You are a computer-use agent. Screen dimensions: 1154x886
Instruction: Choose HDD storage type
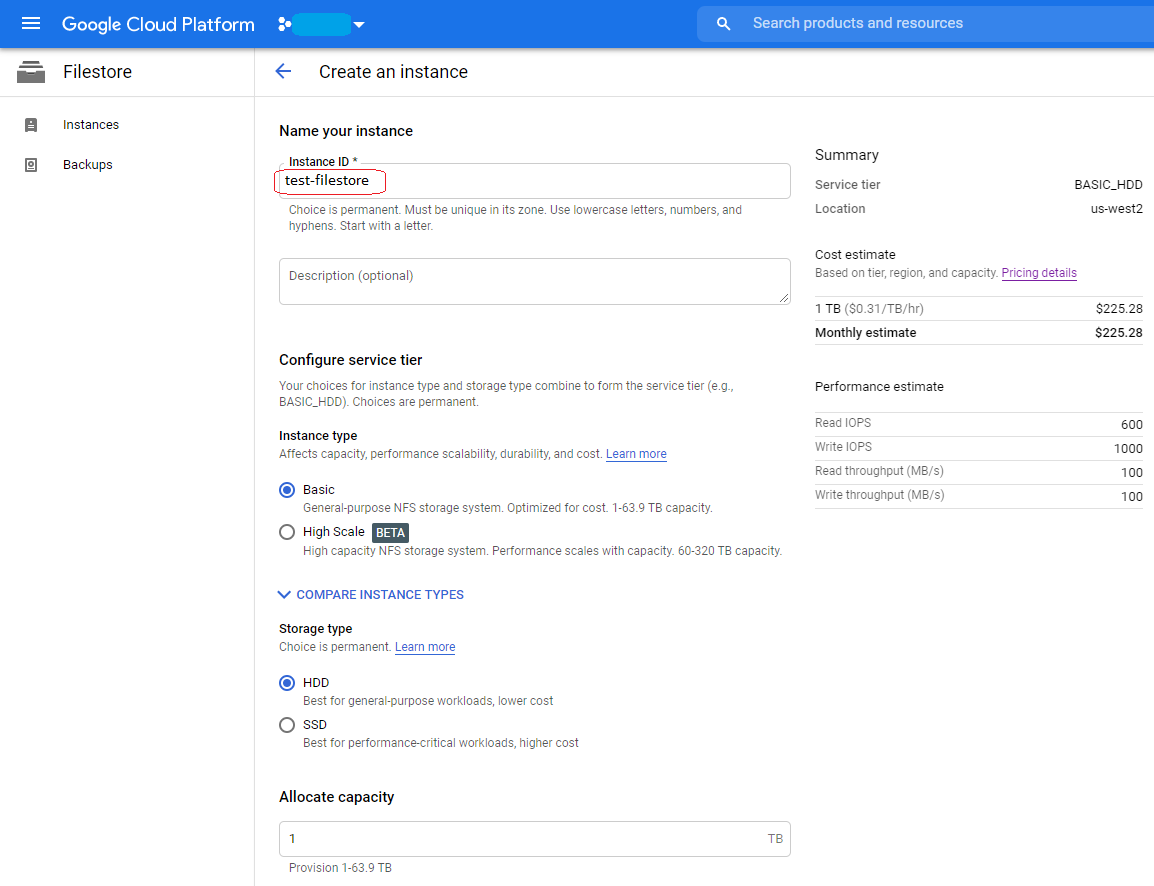pyautogui.click(x=287, y=682)
